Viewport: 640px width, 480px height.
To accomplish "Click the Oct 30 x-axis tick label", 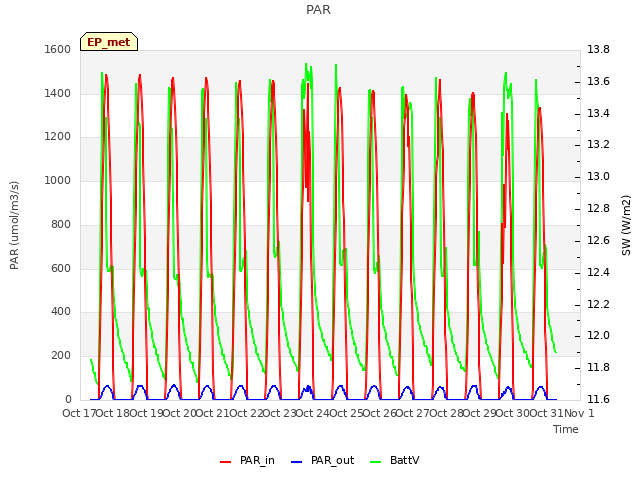I will 513,413.
